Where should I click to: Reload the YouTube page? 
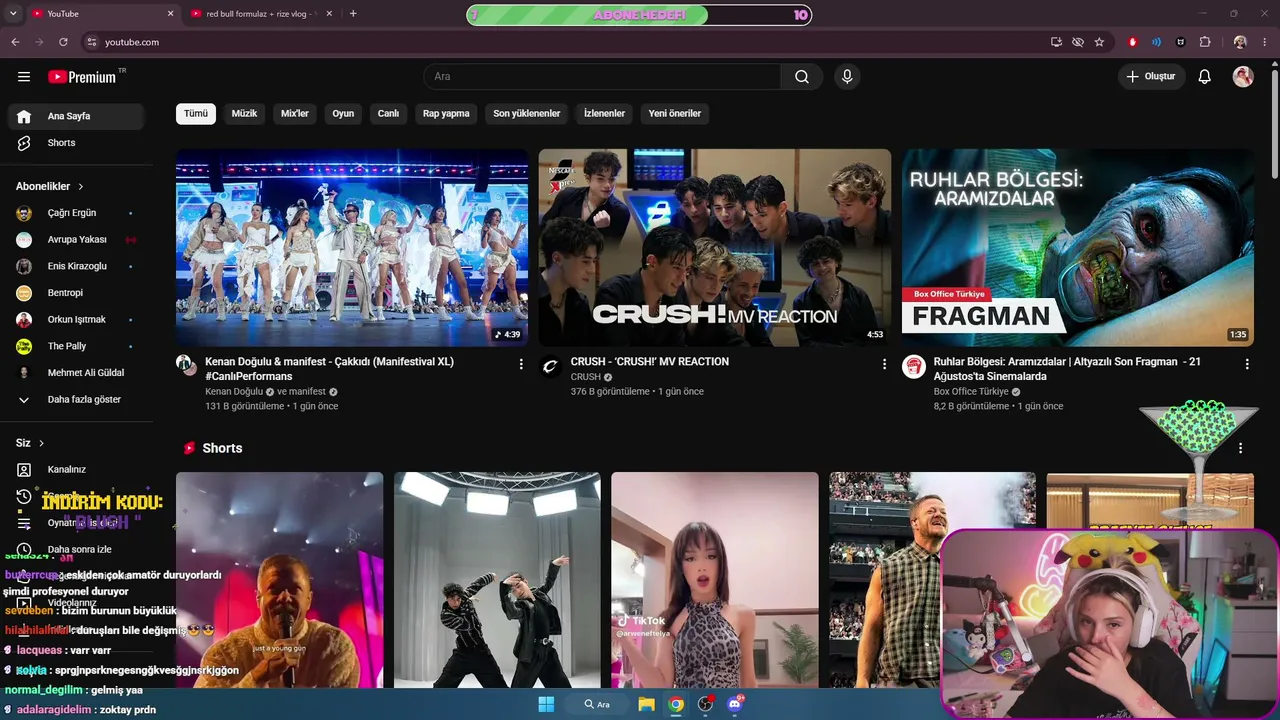(63, 42)
